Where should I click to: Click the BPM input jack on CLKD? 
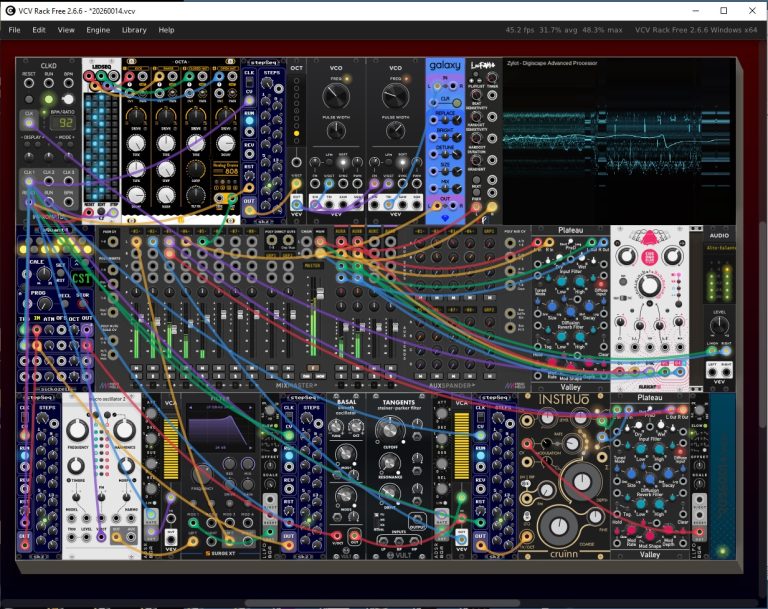click(68, 83)
